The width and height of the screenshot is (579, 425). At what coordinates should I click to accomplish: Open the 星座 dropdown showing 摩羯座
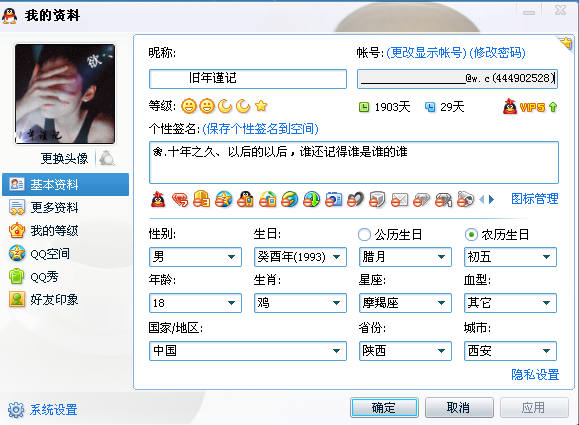[405, 303]
